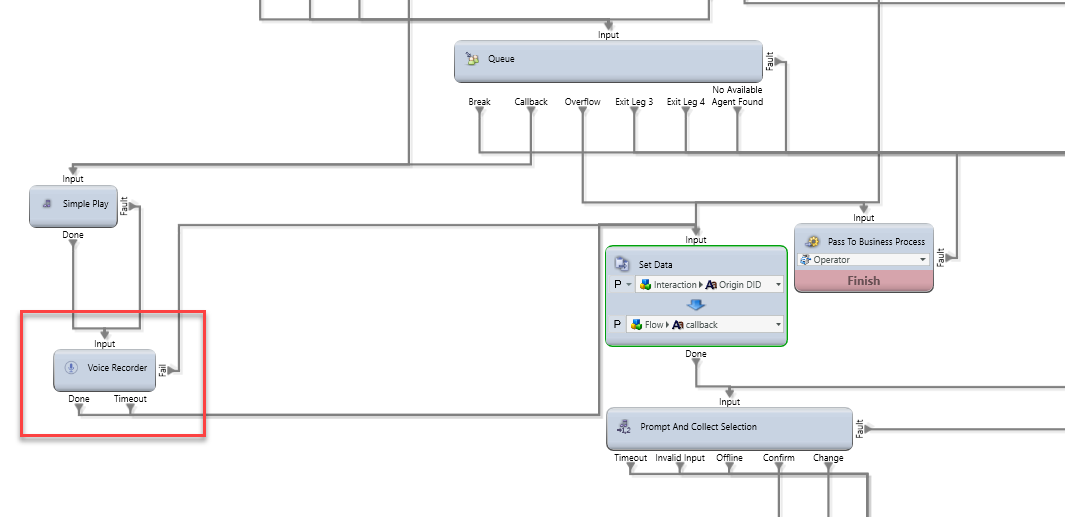Click the Overflow output port of Queue
The height and width of the screenshot is (517, 1065).
pos(582,110)
